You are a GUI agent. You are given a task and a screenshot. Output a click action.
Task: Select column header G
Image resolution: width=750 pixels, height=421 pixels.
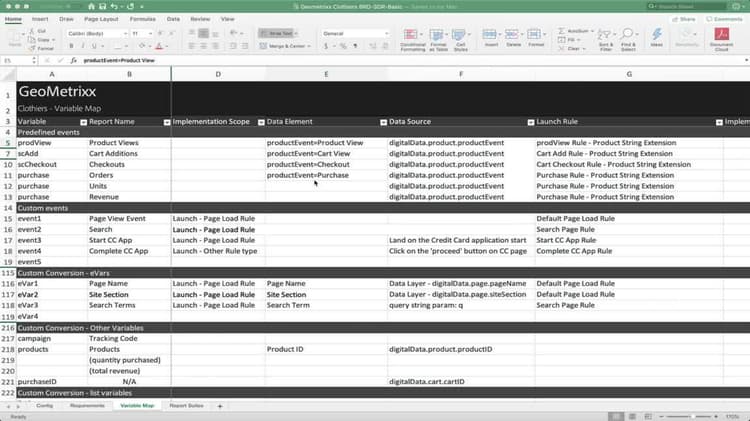click(x=629, y=74)
